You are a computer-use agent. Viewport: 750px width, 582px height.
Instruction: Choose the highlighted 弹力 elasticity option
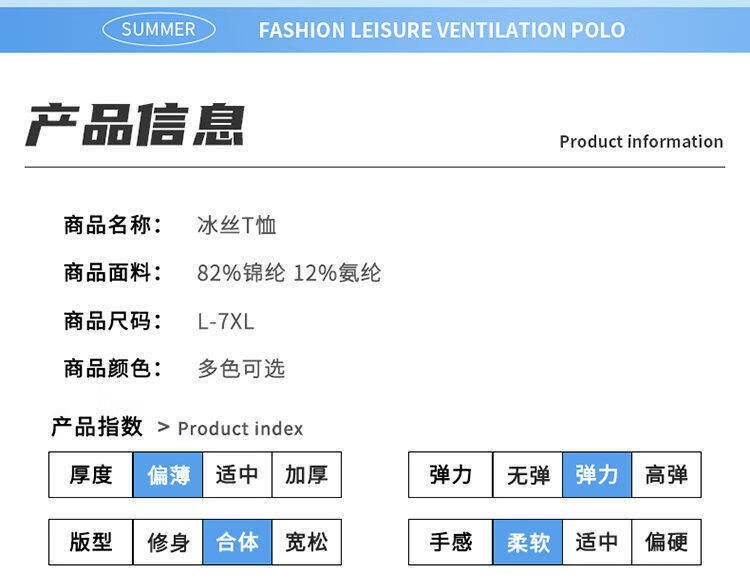tap(597, 475)
